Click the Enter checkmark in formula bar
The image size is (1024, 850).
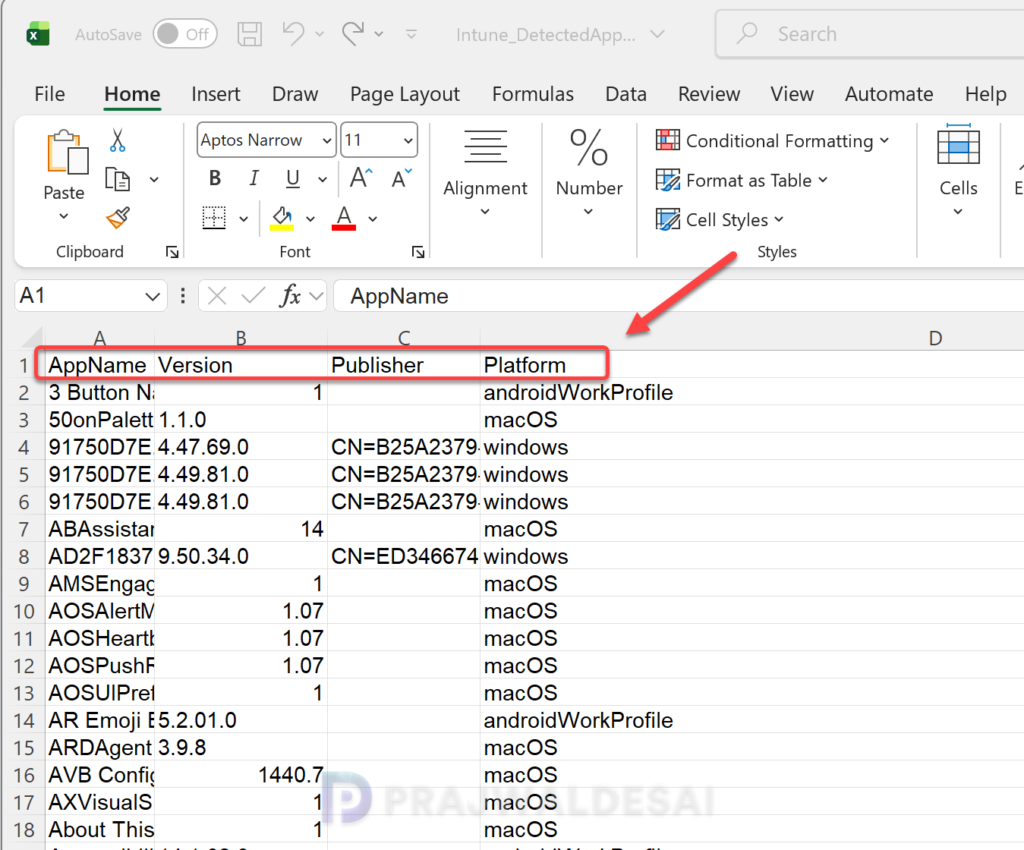click(x=253, y=296)
